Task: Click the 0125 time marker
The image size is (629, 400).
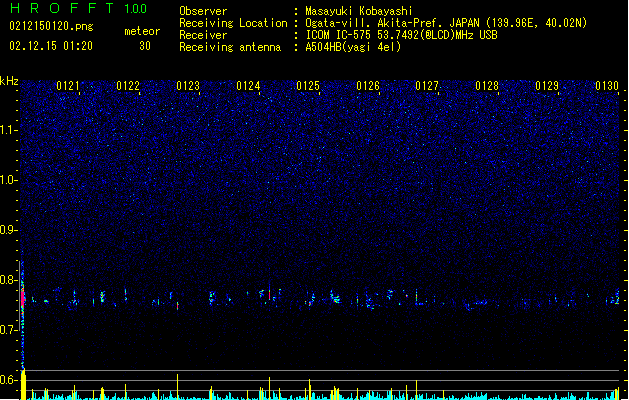Action: pos(308,86)
